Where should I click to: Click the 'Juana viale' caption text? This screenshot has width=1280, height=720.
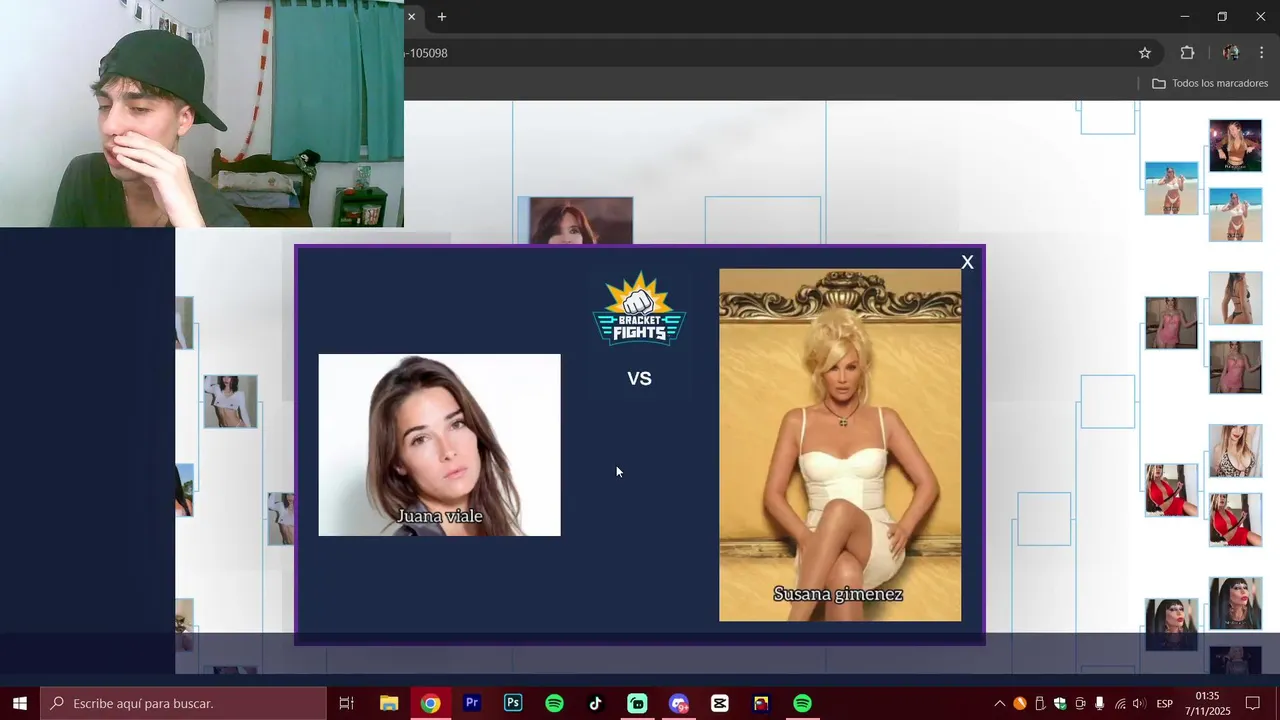pyautogui.click(x=440, y=516)
